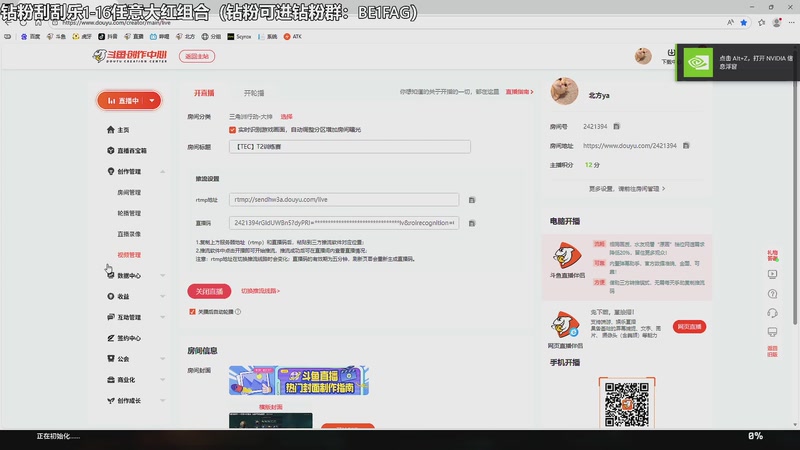This screenshot has width=800, height=450.
Task: Click the Douyu creation center logo
Action: pyautogui.click(x=130, y=56)
